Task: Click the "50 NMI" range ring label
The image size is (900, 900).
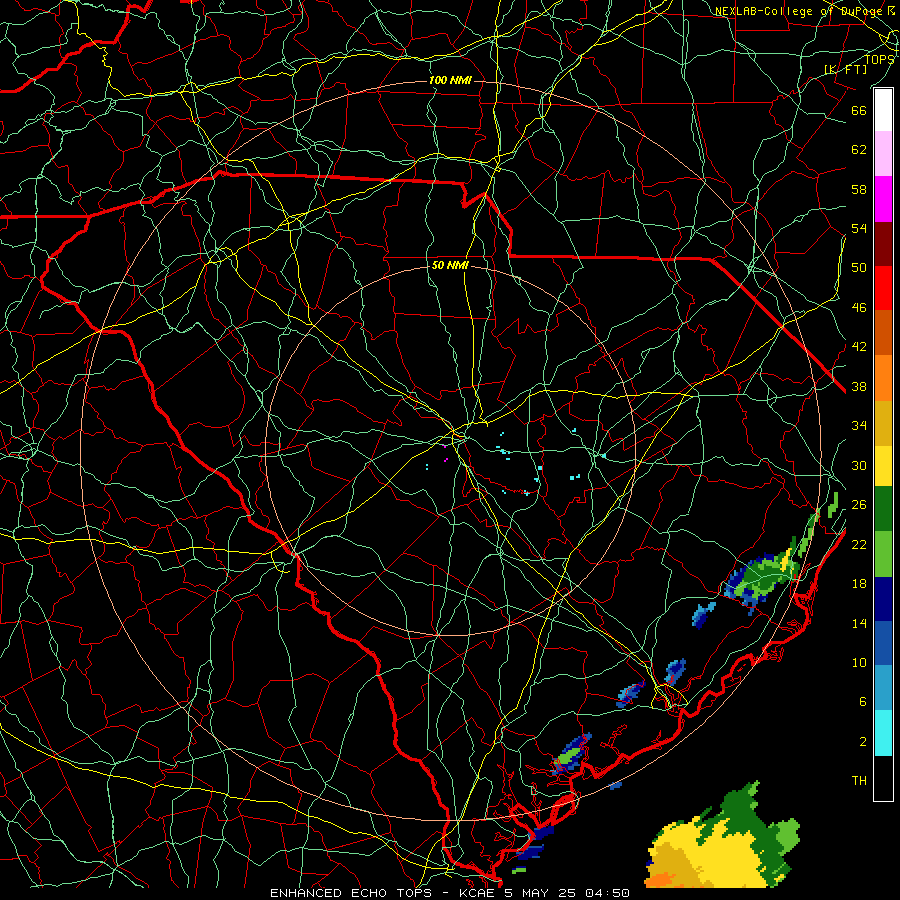Action: [x=450, y=265]
